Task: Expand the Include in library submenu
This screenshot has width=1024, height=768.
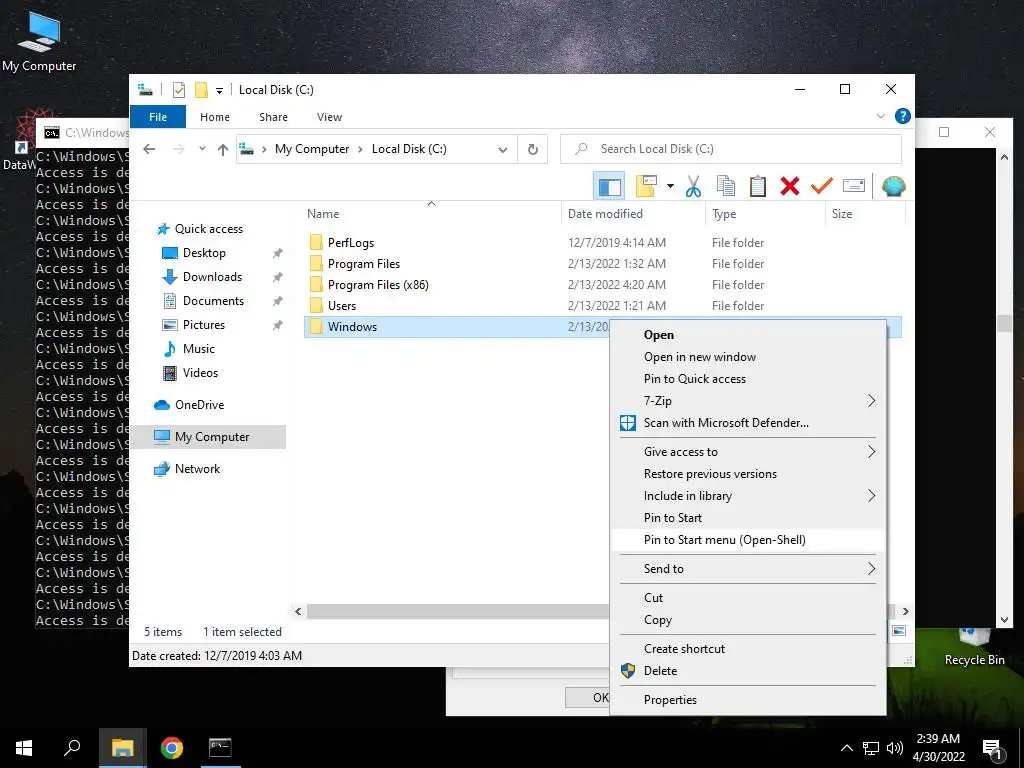Action: (x=748, y=496)
